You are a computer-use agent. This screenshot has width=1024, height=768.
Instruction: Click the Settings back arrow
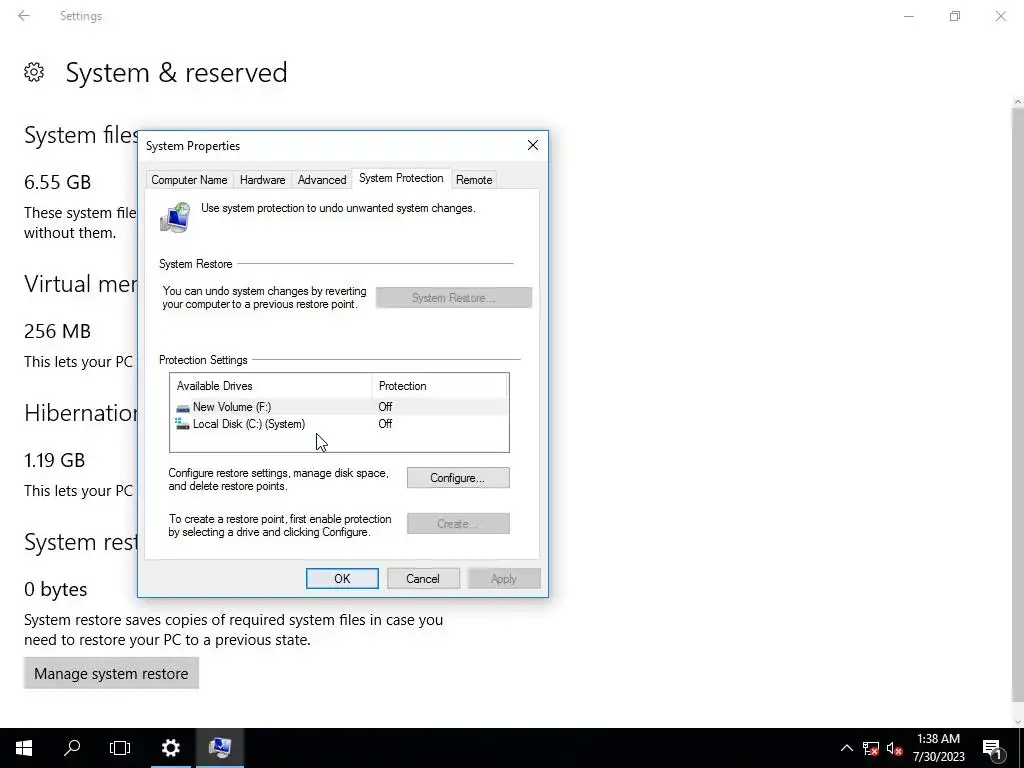[24, 16]
